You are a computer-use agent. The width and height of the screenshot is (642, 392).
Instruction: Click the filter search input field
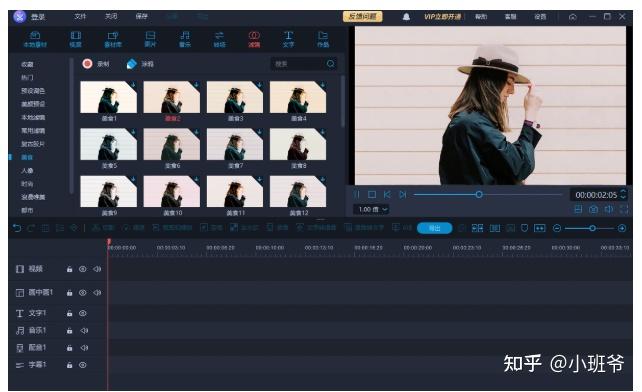coord(298,64)
